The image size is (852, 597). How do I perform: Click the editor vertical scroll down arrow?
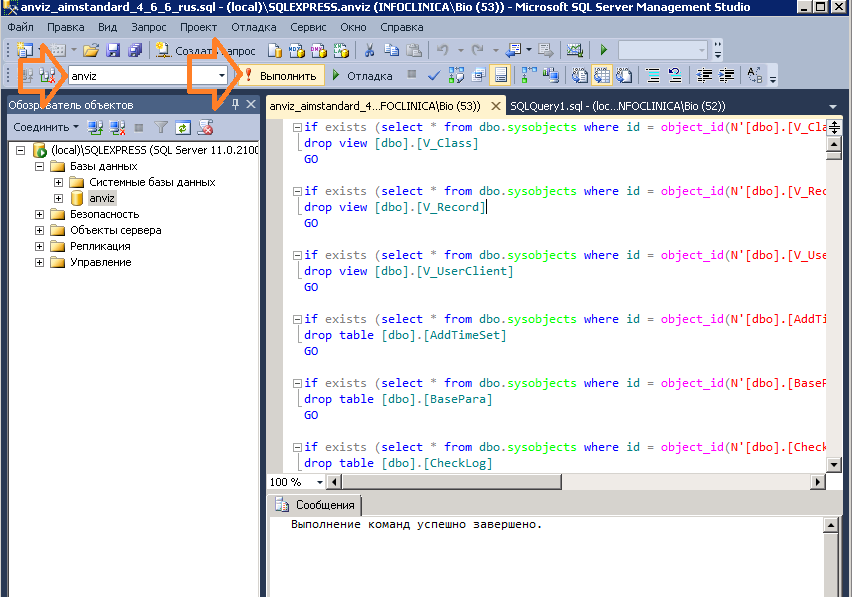[834, 464]
